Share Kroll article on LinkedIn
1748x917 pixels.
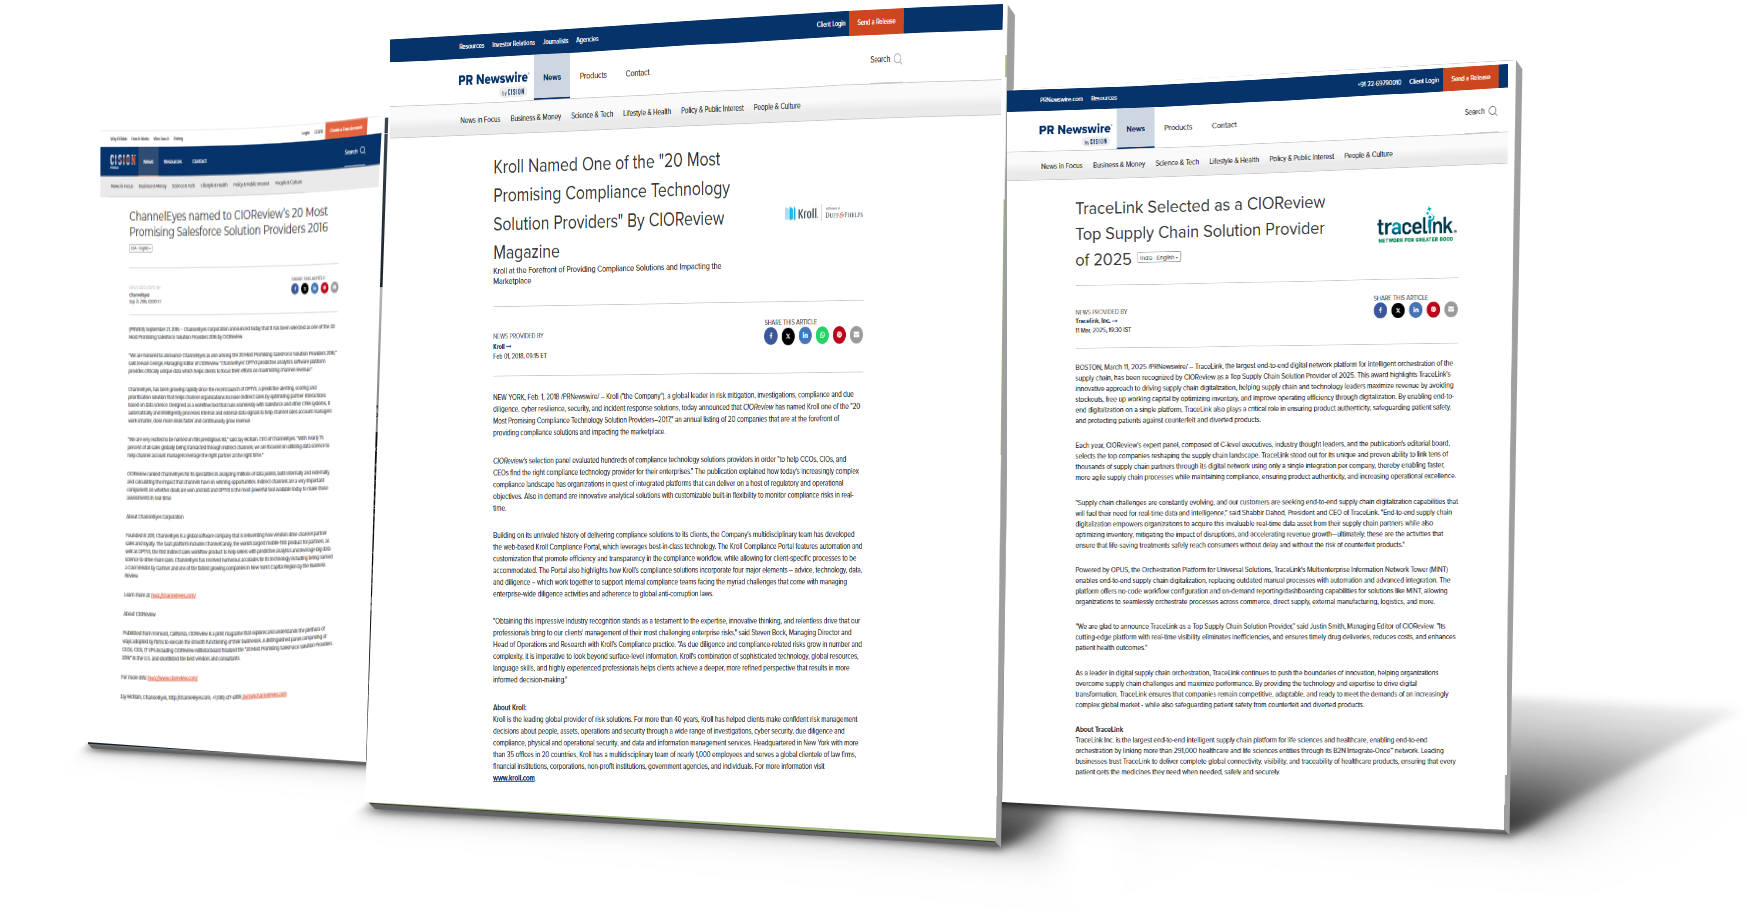click(805, 335)
